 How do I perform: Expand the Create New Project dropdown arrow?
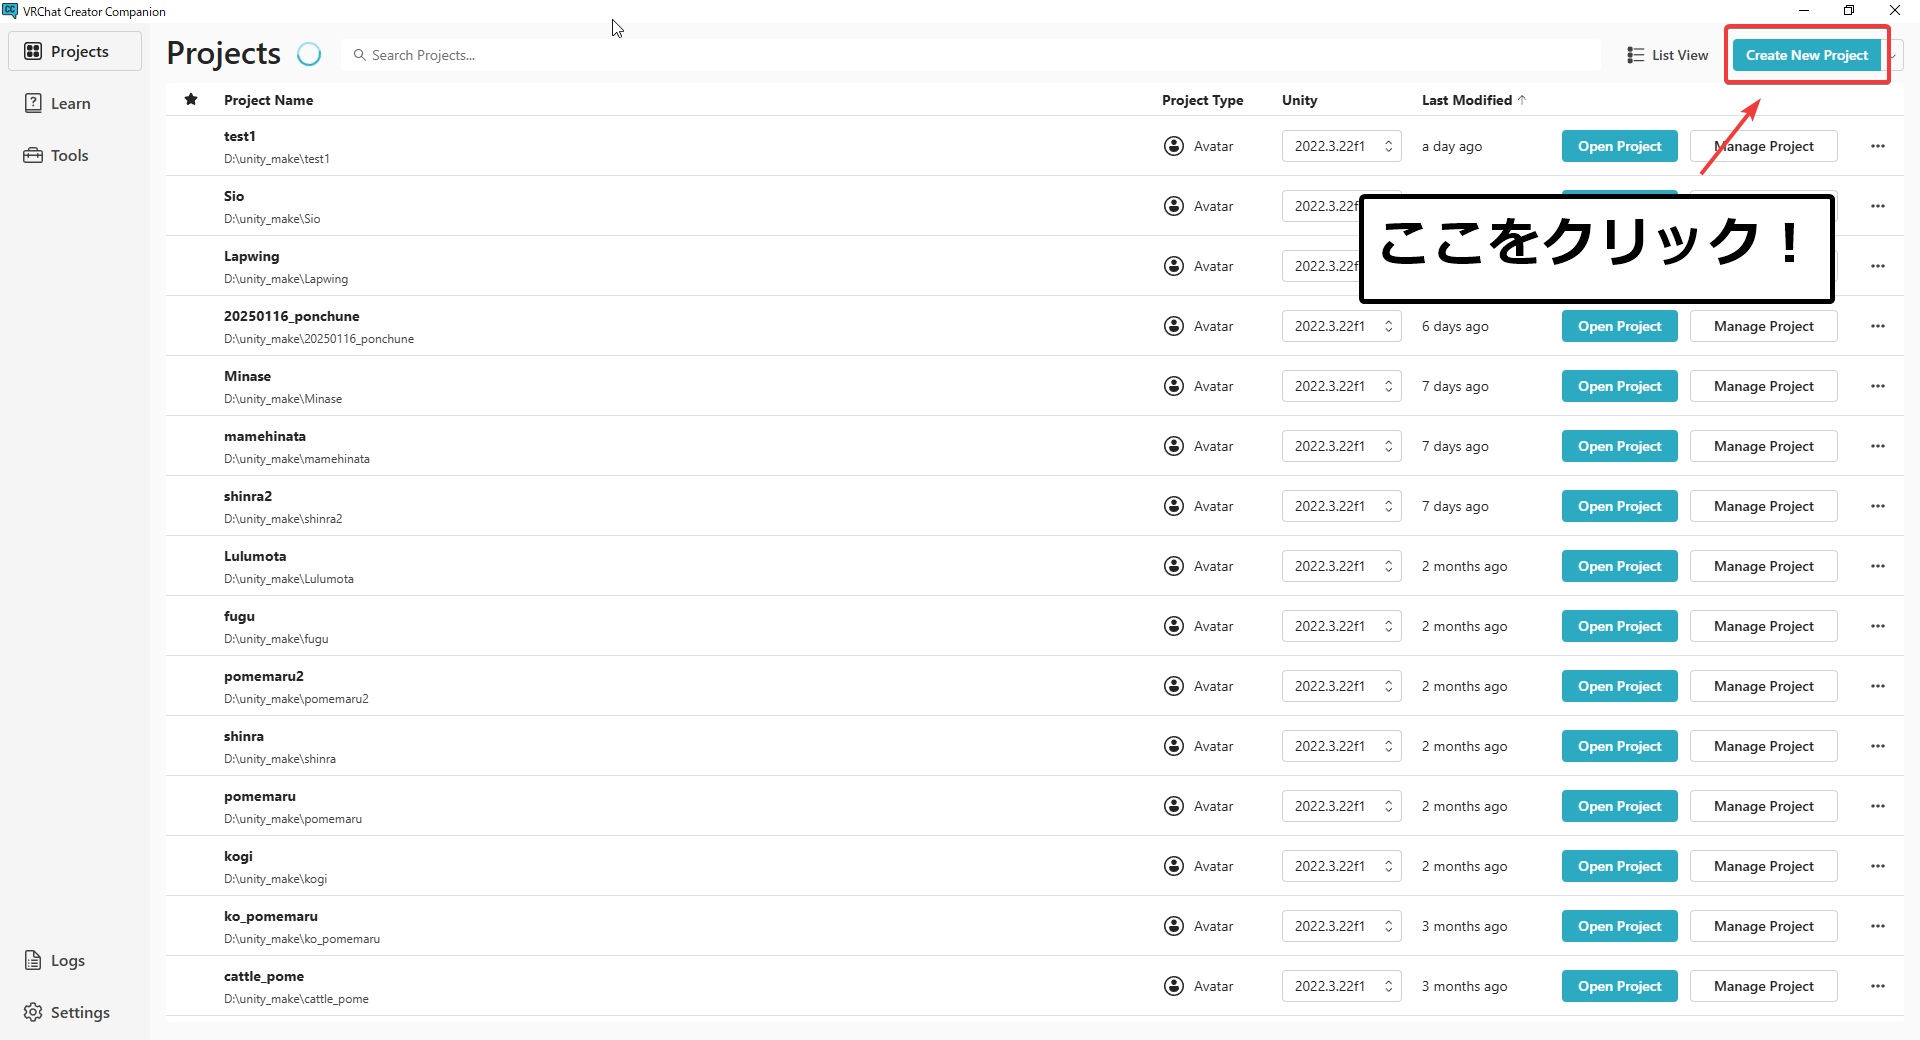pos(1893,55)
